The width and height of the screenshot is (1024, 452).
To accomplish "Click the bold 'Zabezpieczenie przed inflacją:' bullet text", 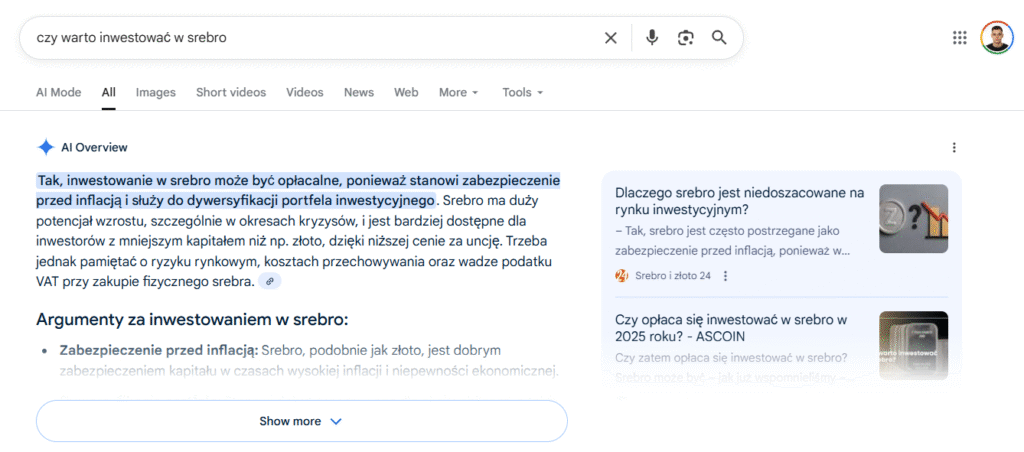I will (159, 351).
